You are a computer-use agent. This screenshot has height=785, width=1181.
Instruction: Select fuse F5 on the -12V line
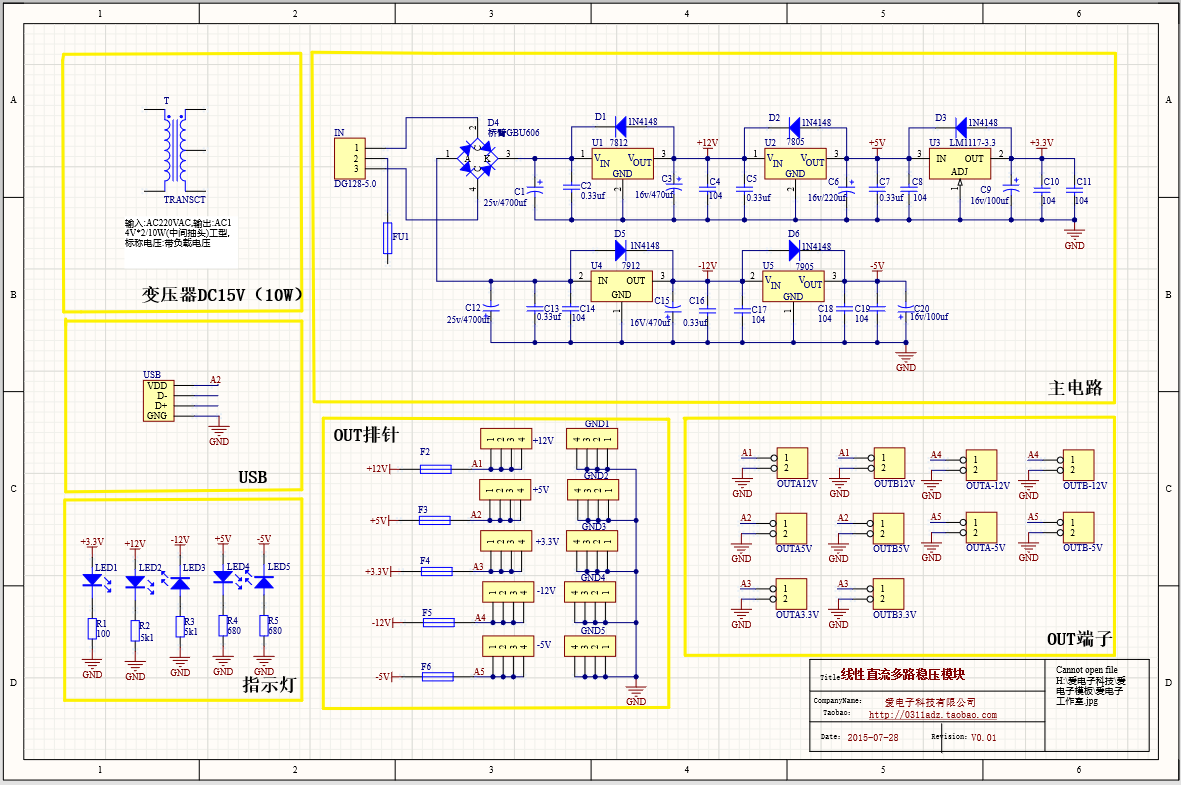pos(438,622)
